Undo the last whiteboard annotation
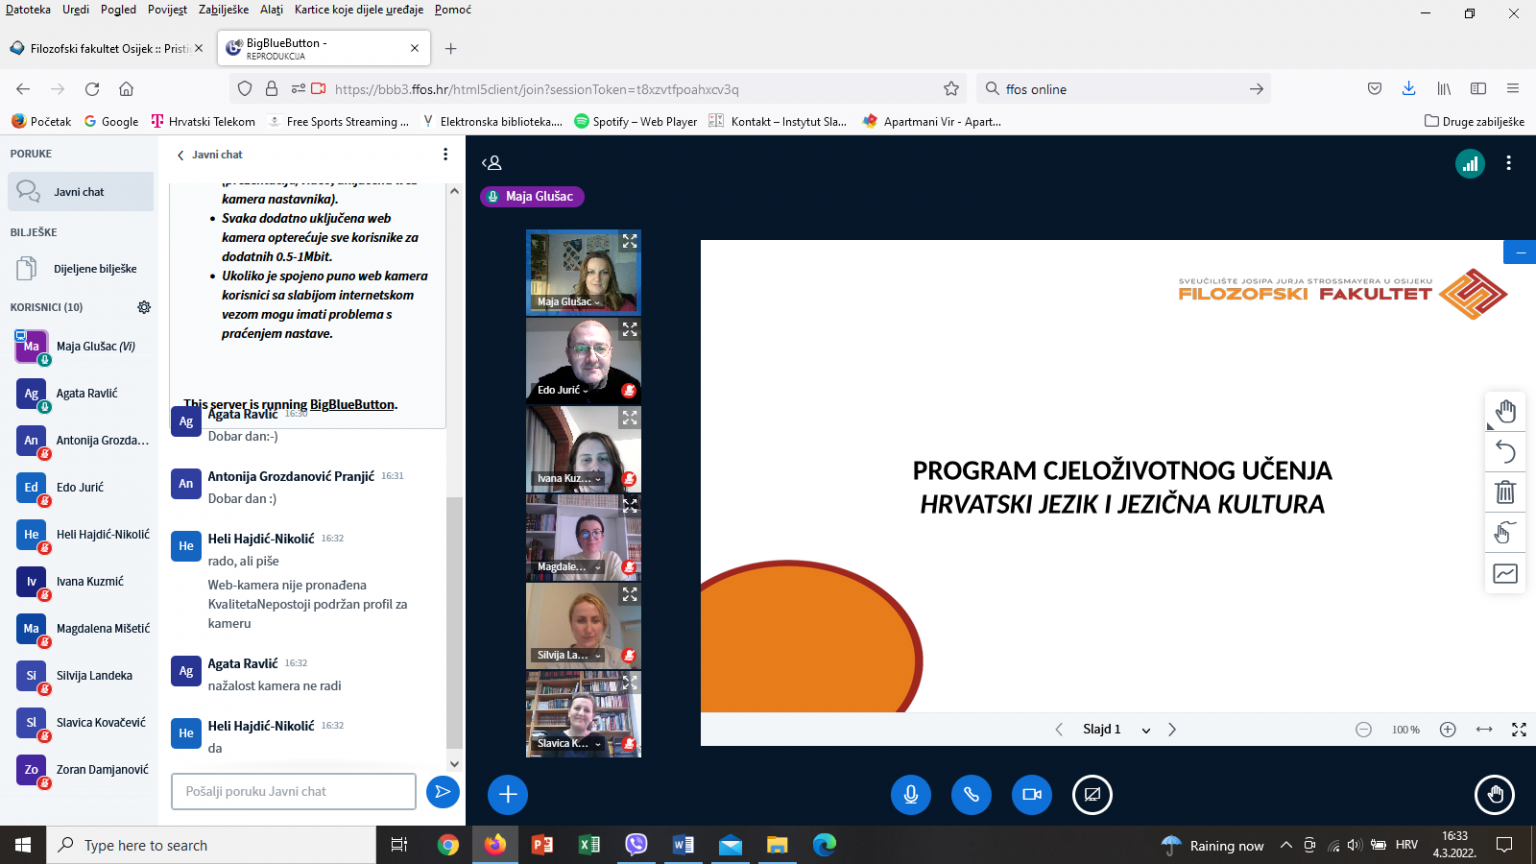 point(1505,452)
